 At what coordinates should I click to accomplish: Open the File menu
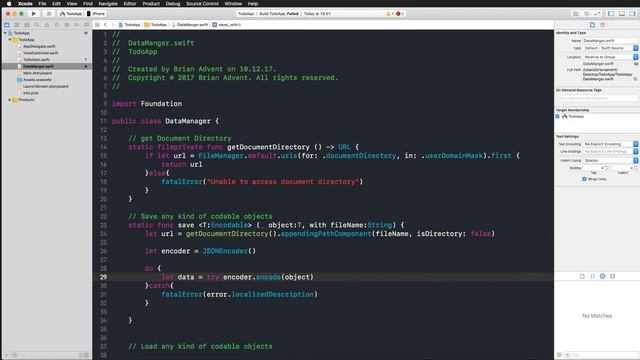coord(42,4)
